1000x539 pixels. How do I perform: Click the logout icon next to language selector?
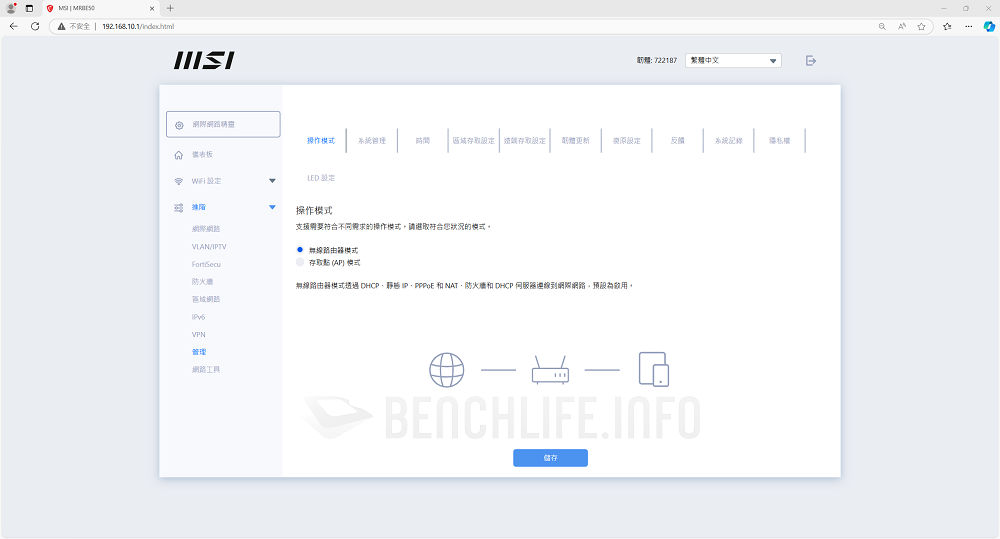click(811, 61)
